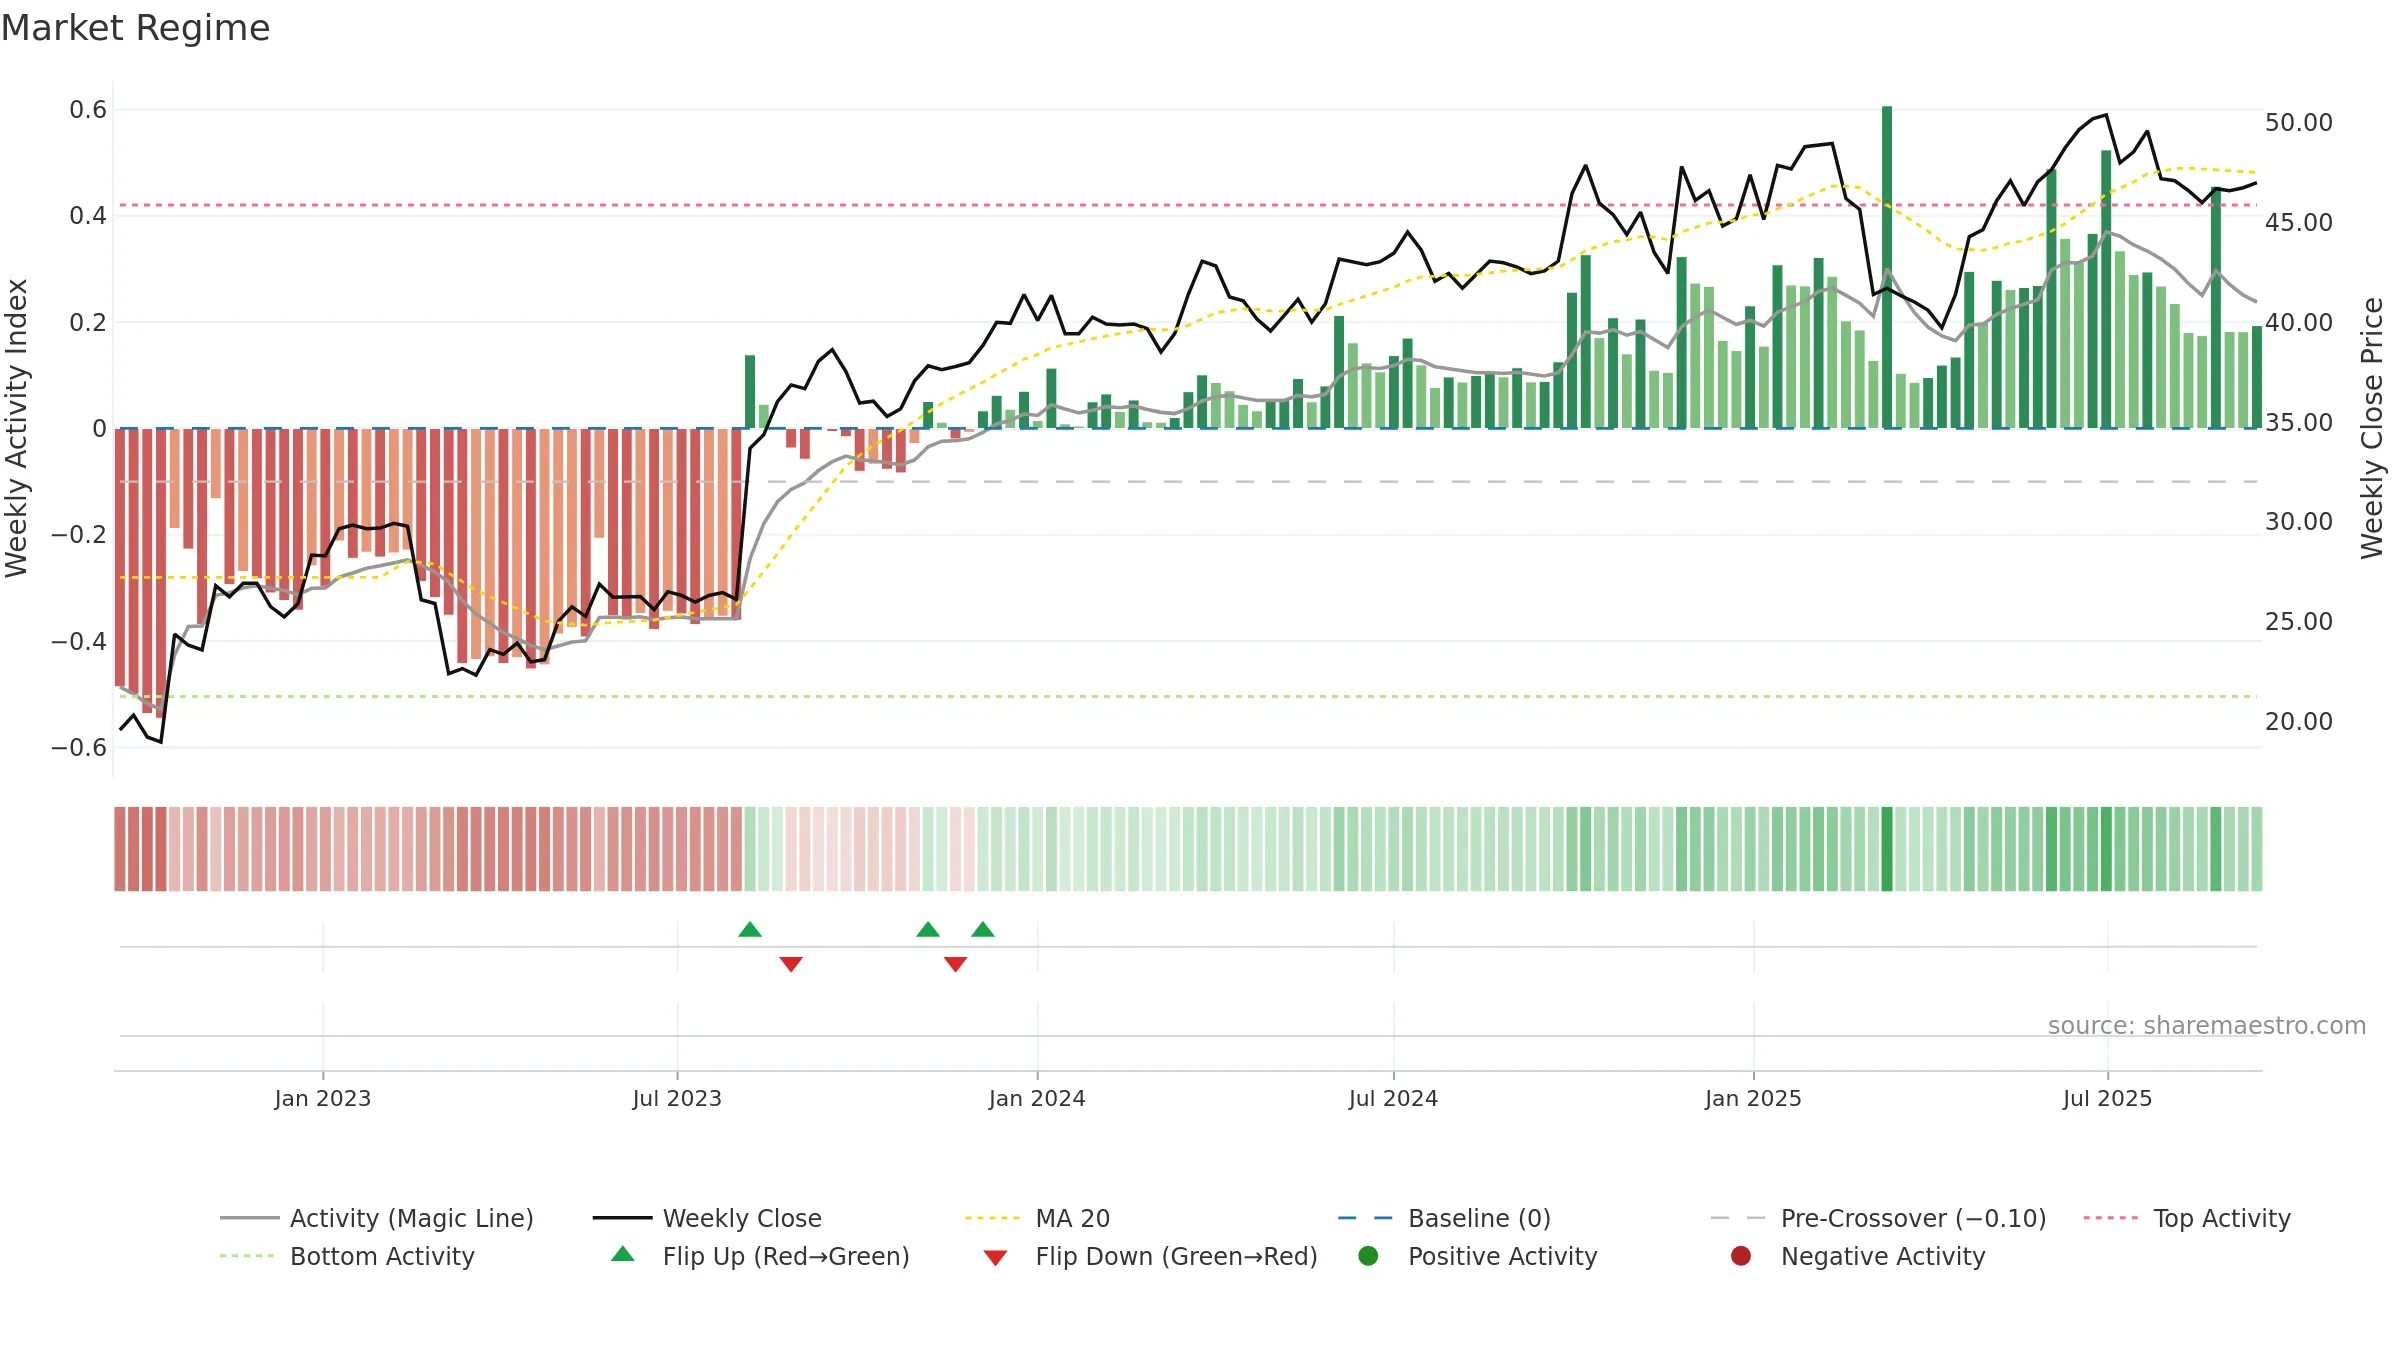Screen dimensions: 2400x1350
Task: Click the Jan 2023 axis label
Action: (323, 1098)
